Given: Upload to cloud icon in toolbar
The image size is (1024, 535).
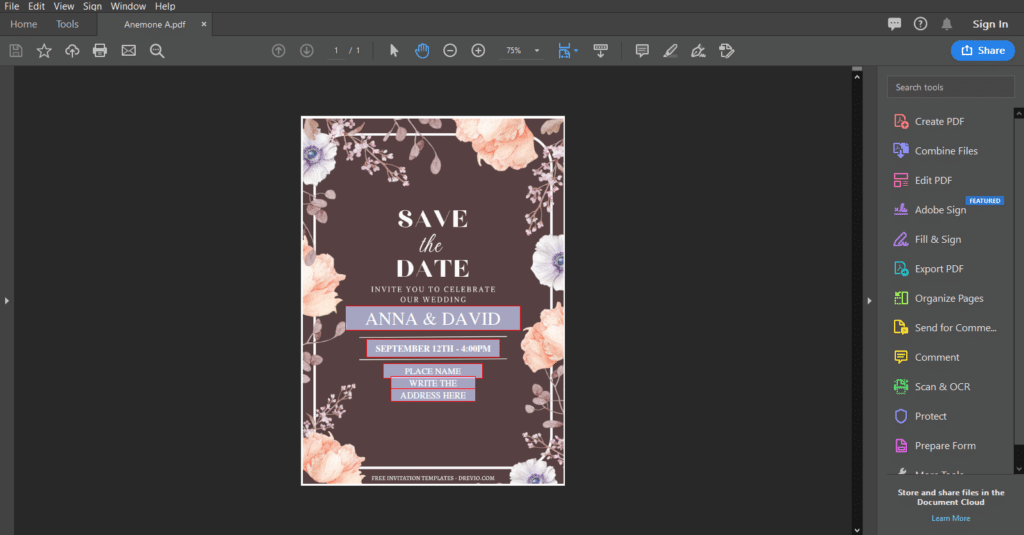Looking at the screenshot, I should click(72, 50).
